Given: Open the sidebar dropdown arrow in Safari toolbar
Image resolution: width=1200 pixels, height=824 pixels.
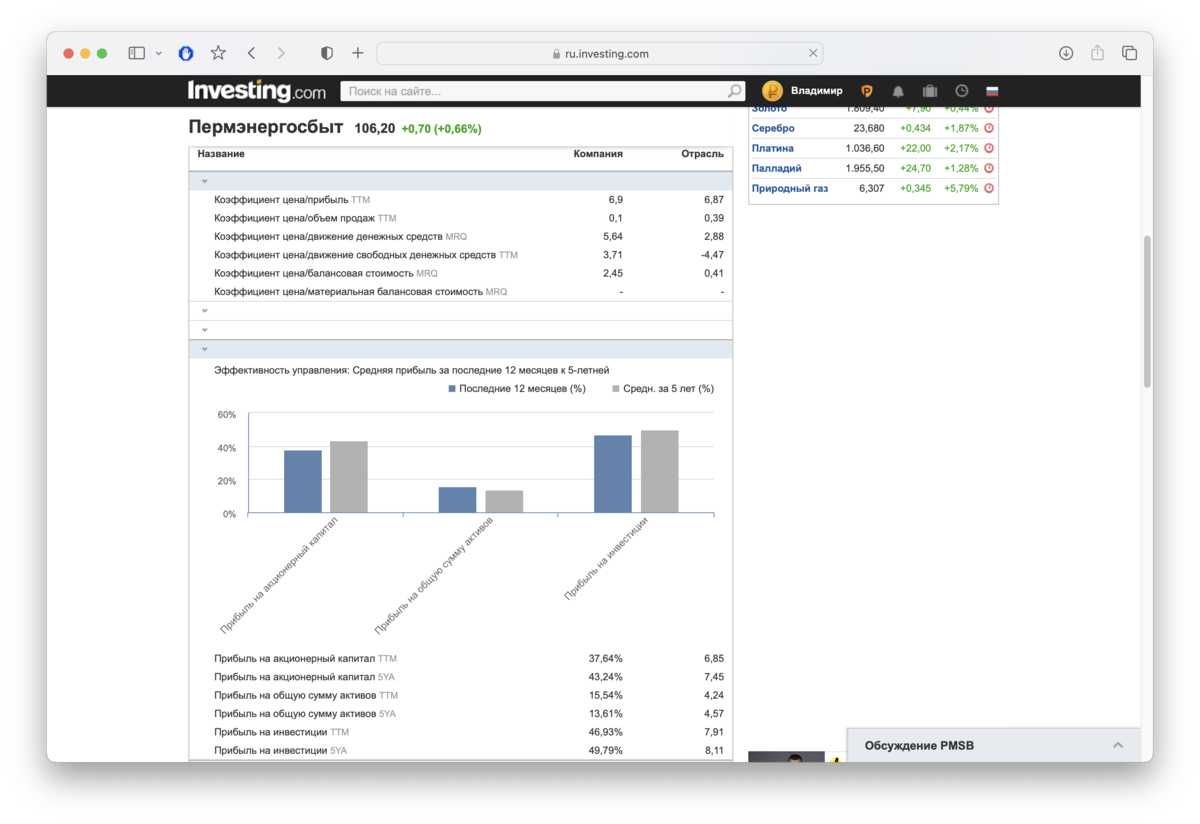Looking at the screenshot, I should coord(158,53).
